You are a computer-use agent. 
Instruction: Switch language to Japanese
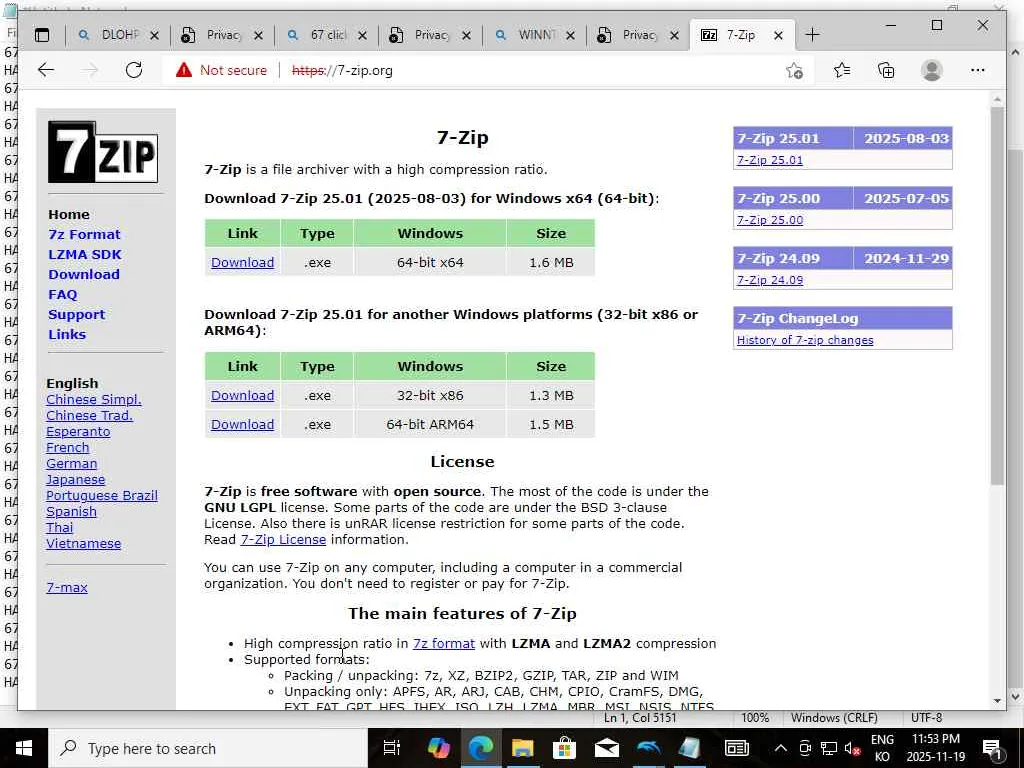click(x=75, y=480)
